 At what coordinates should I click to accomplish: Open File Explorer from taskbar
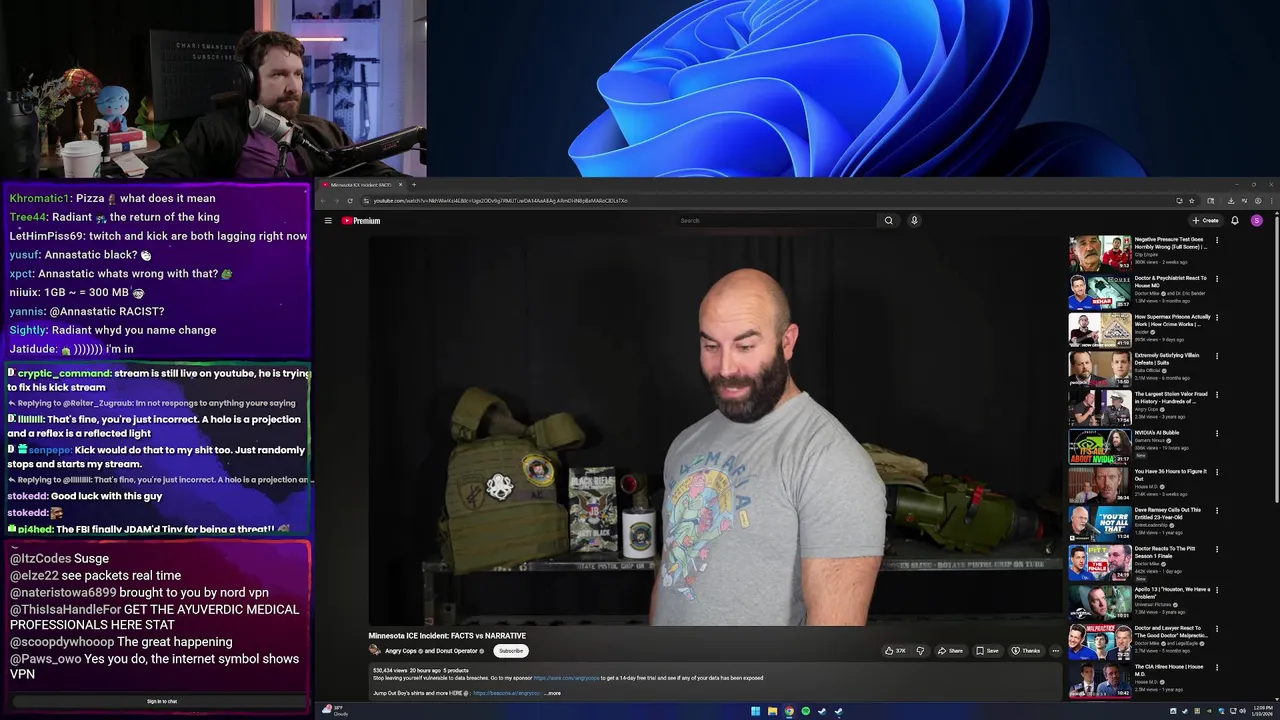coord(772,711)
